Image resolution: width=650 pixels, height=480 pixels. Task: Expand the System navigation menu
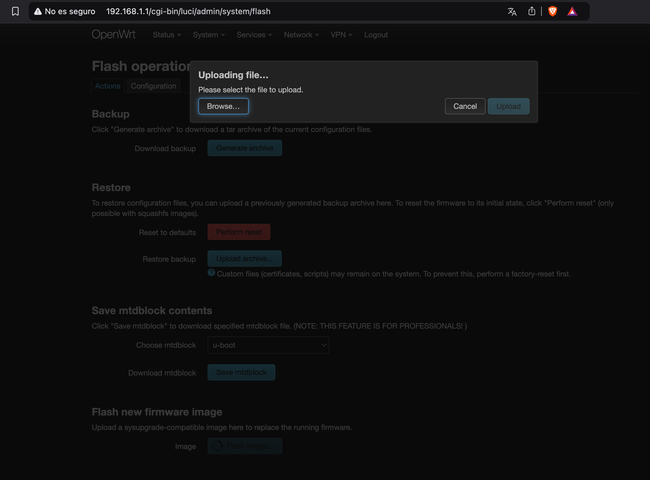pos(208,35)
